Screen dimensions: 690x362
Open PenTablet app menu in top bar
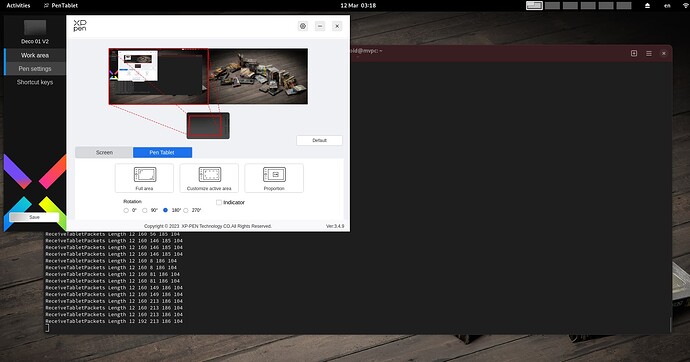click(x=61, y=5)
